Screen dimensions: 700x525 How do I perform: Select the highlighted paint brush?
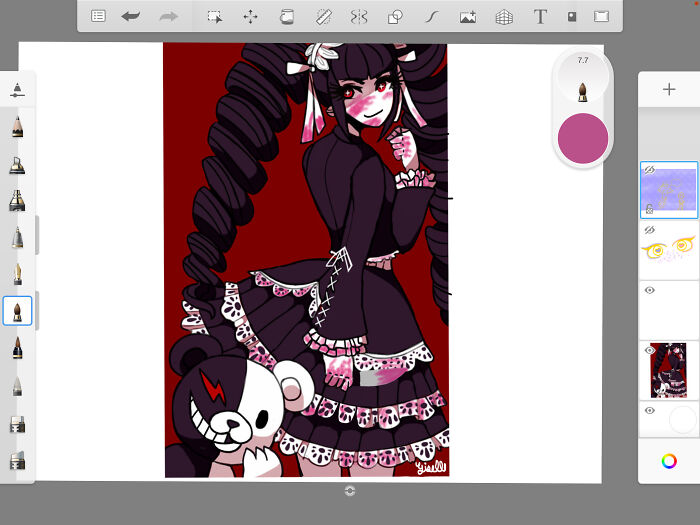(17, 311)
